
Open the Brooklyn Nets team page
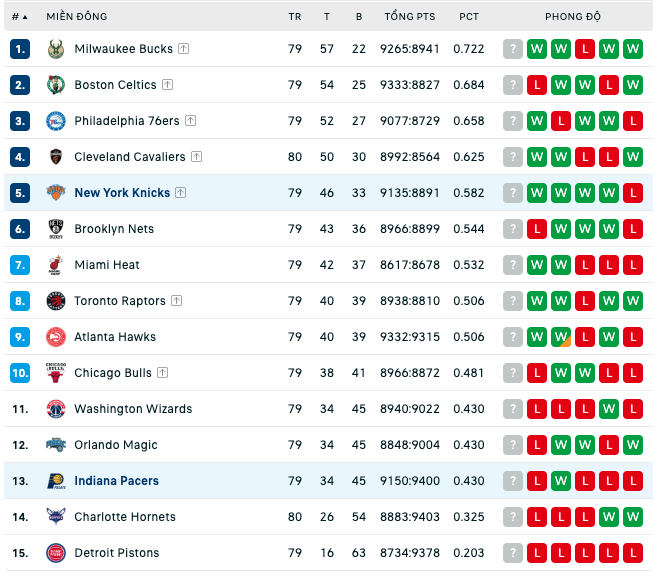(114, 229)
